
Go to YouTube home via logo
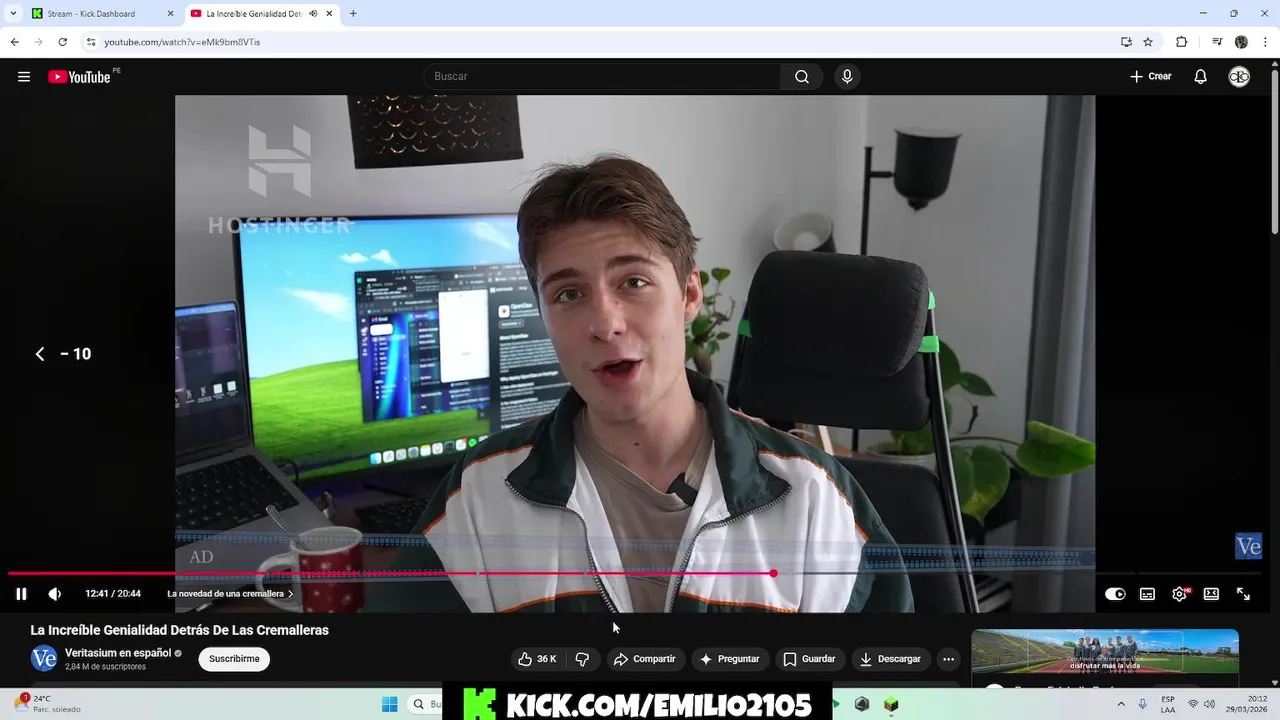click(79, 77)
